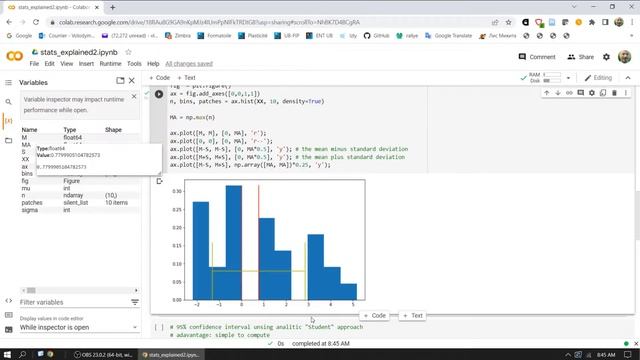This screenshot has height=360, width=640.
Task: Open Colab account avatar
Action: 624,57
